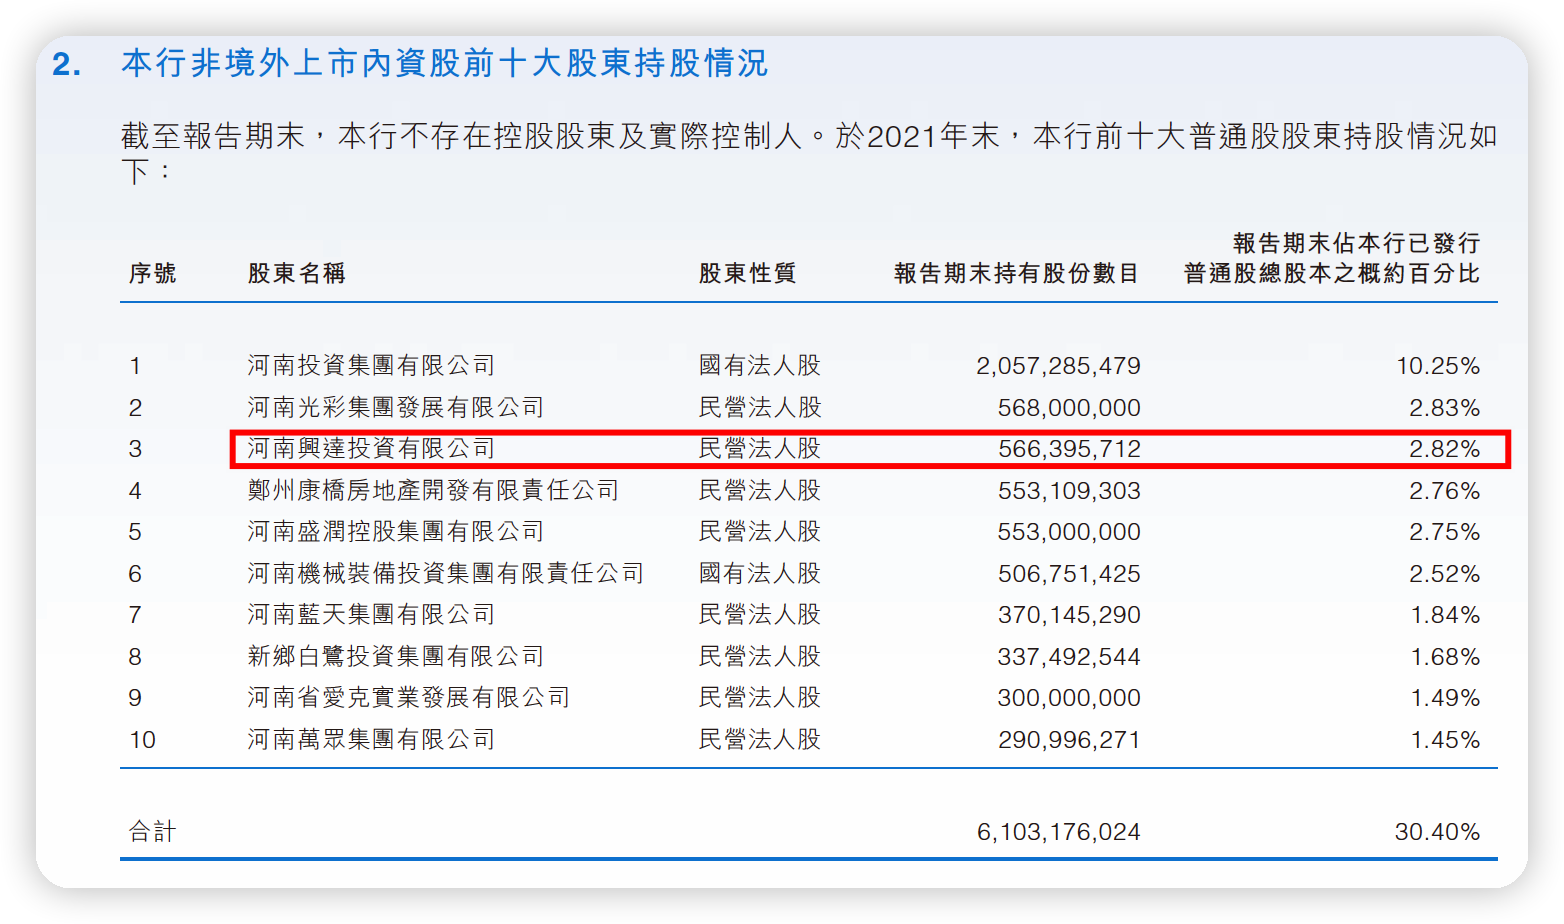Select shareholder 新鄉白鷺投資集團有限公司

click(x=396, y=656)
